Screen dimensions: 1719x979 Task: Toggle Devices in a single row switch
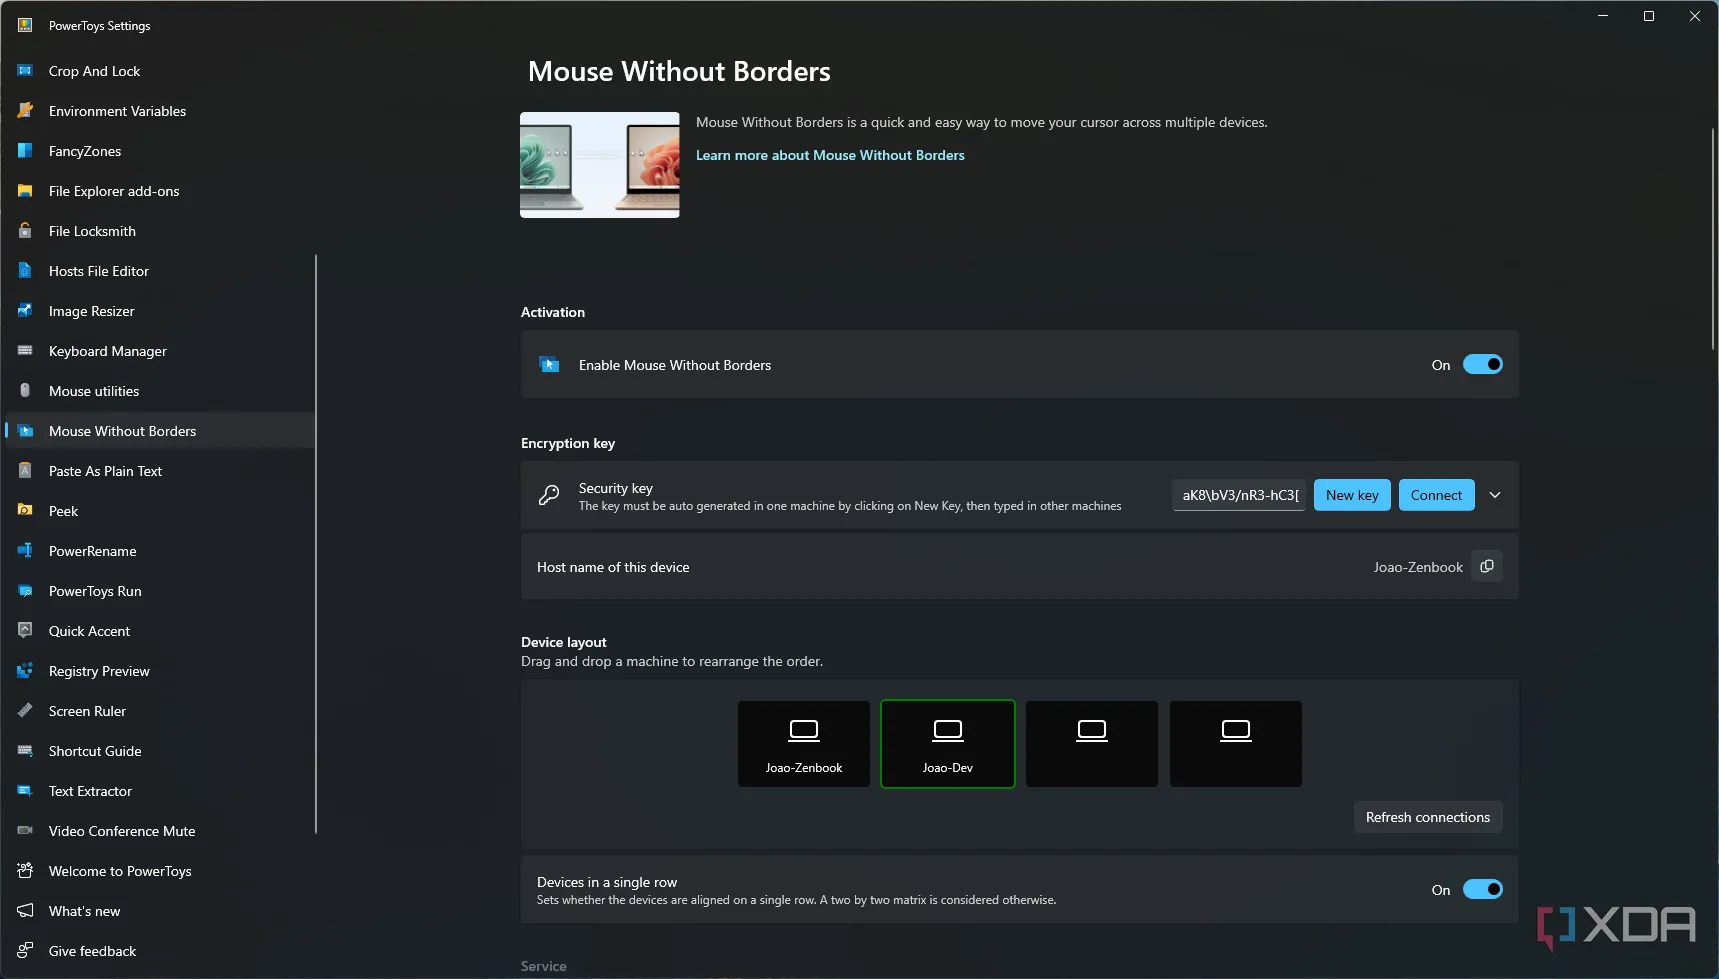[x=1482, y=889]
